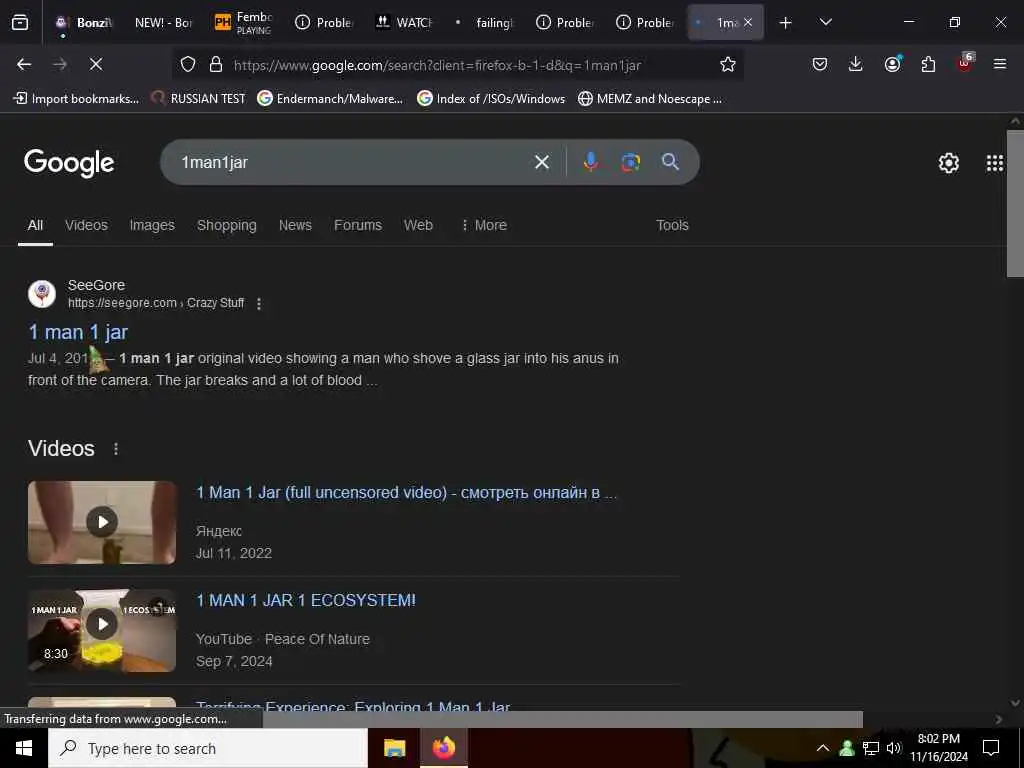Screen dimensions: 1024x768
Task: Click the Windows taskbar search box
Action: click(x=208, y=748)
